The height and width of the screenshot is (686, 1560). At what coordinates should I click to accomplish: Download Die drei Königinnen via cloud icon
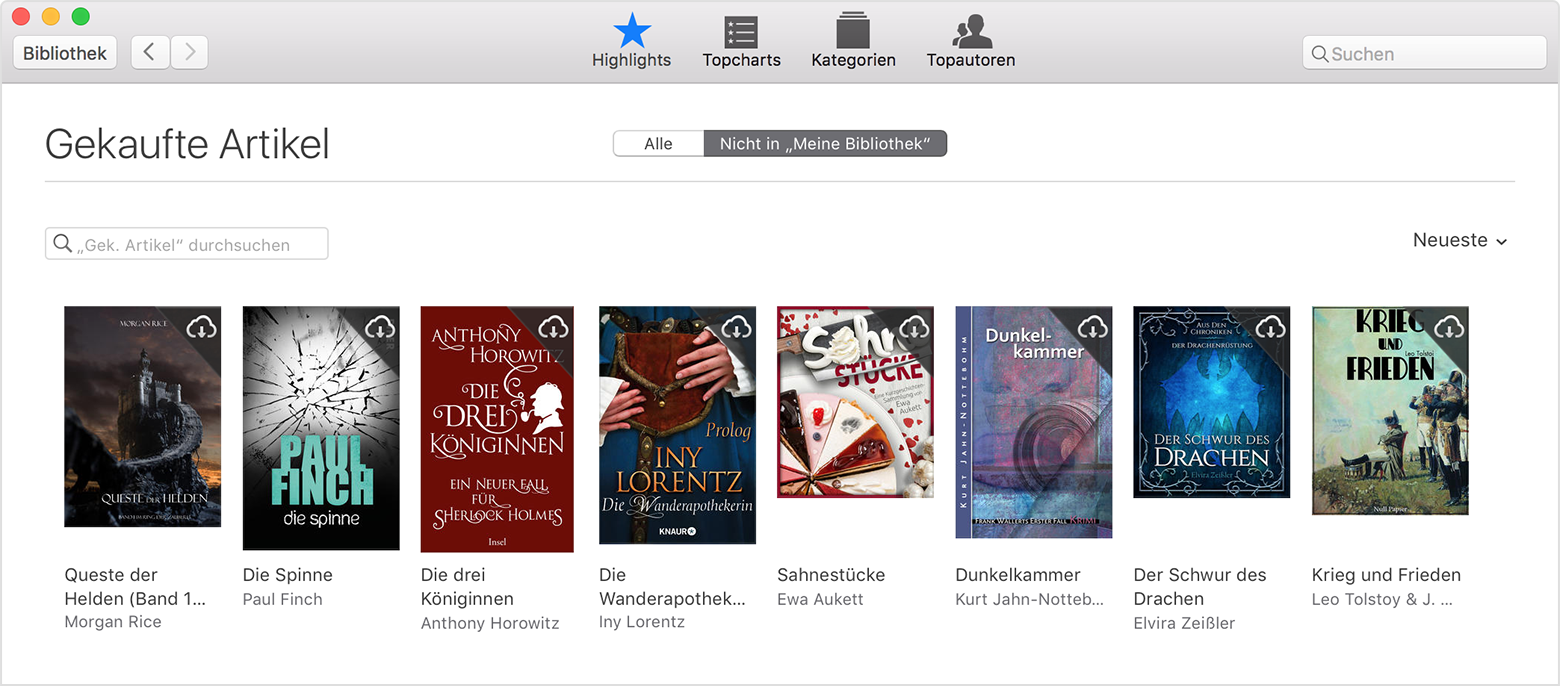point(554,327)
